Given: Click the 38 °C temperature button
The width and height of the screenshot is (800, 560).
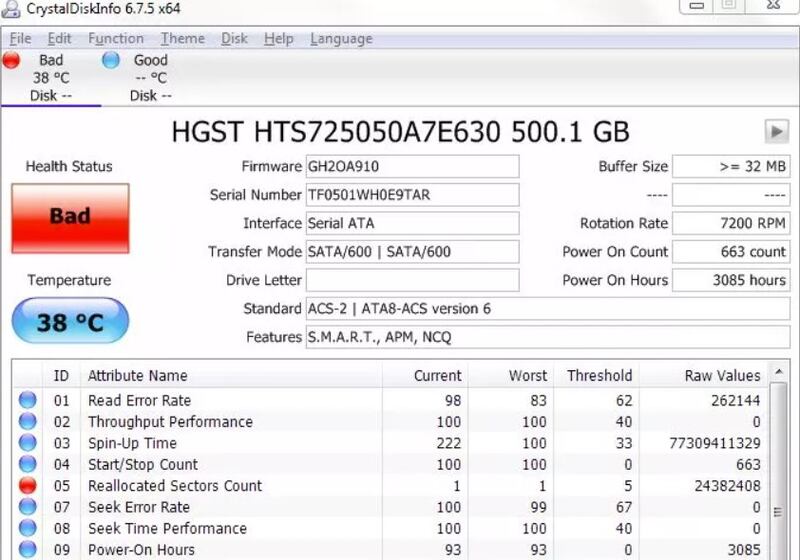Looking at the screenshot, I should pyautogui.click(x=70, y=322).
